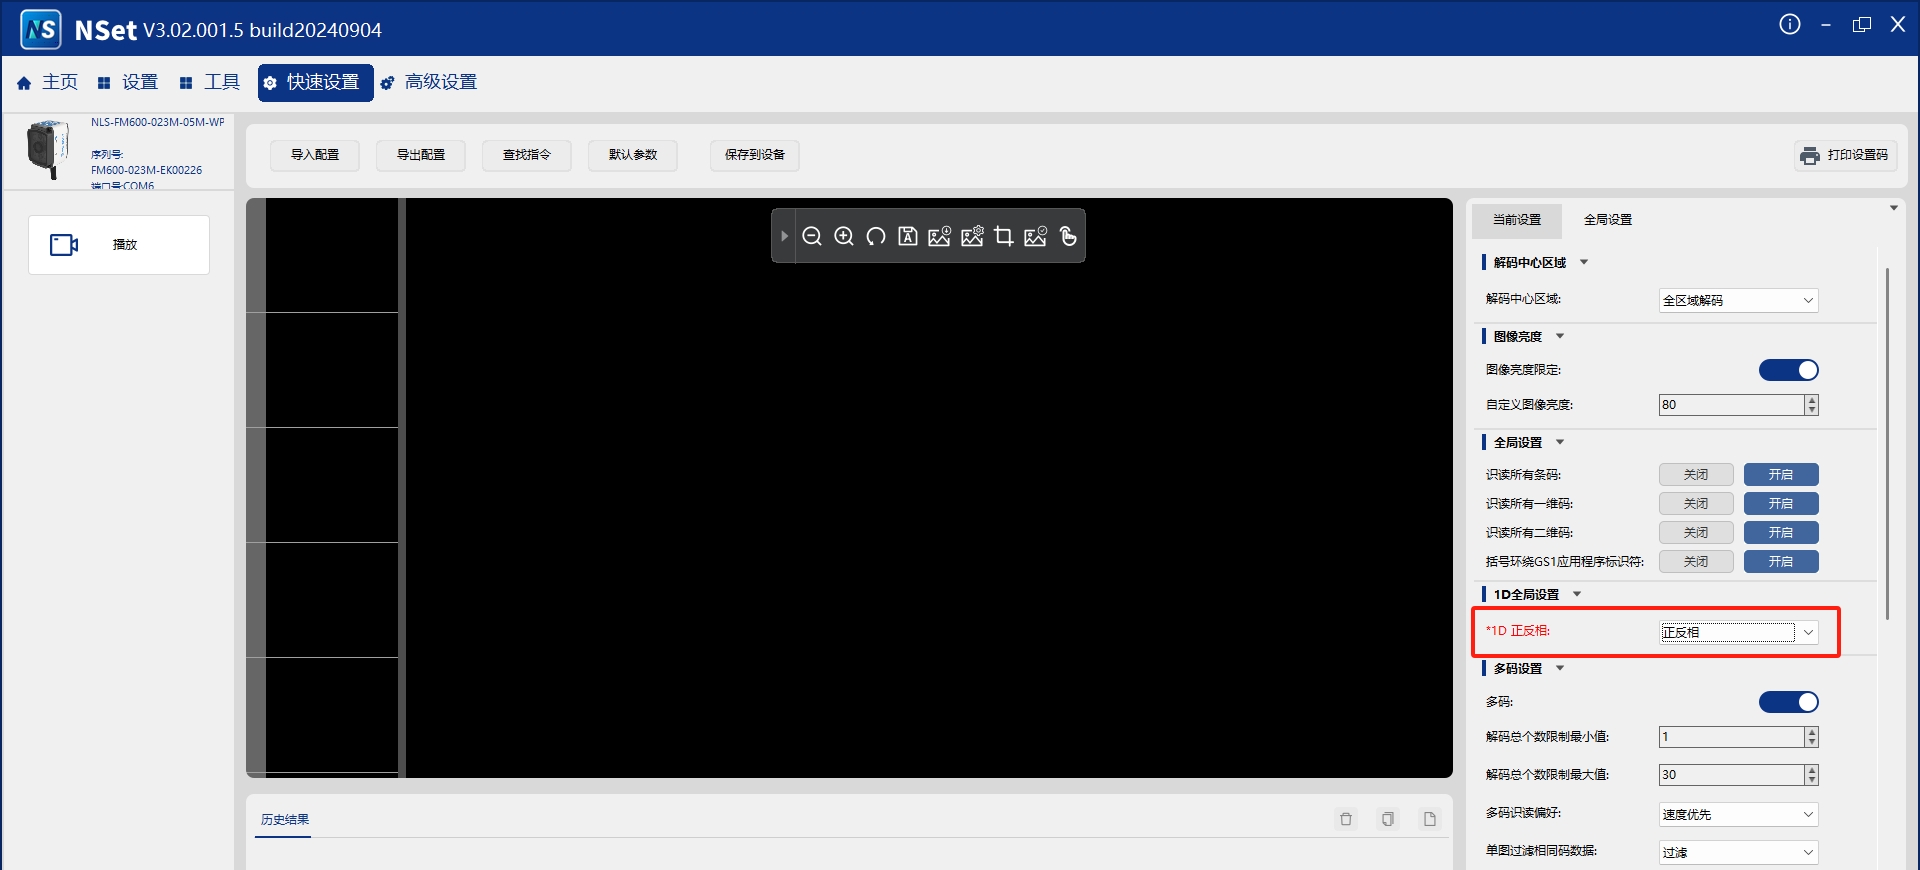Click the info circle icon in title bar

[x=1790, y=24]
